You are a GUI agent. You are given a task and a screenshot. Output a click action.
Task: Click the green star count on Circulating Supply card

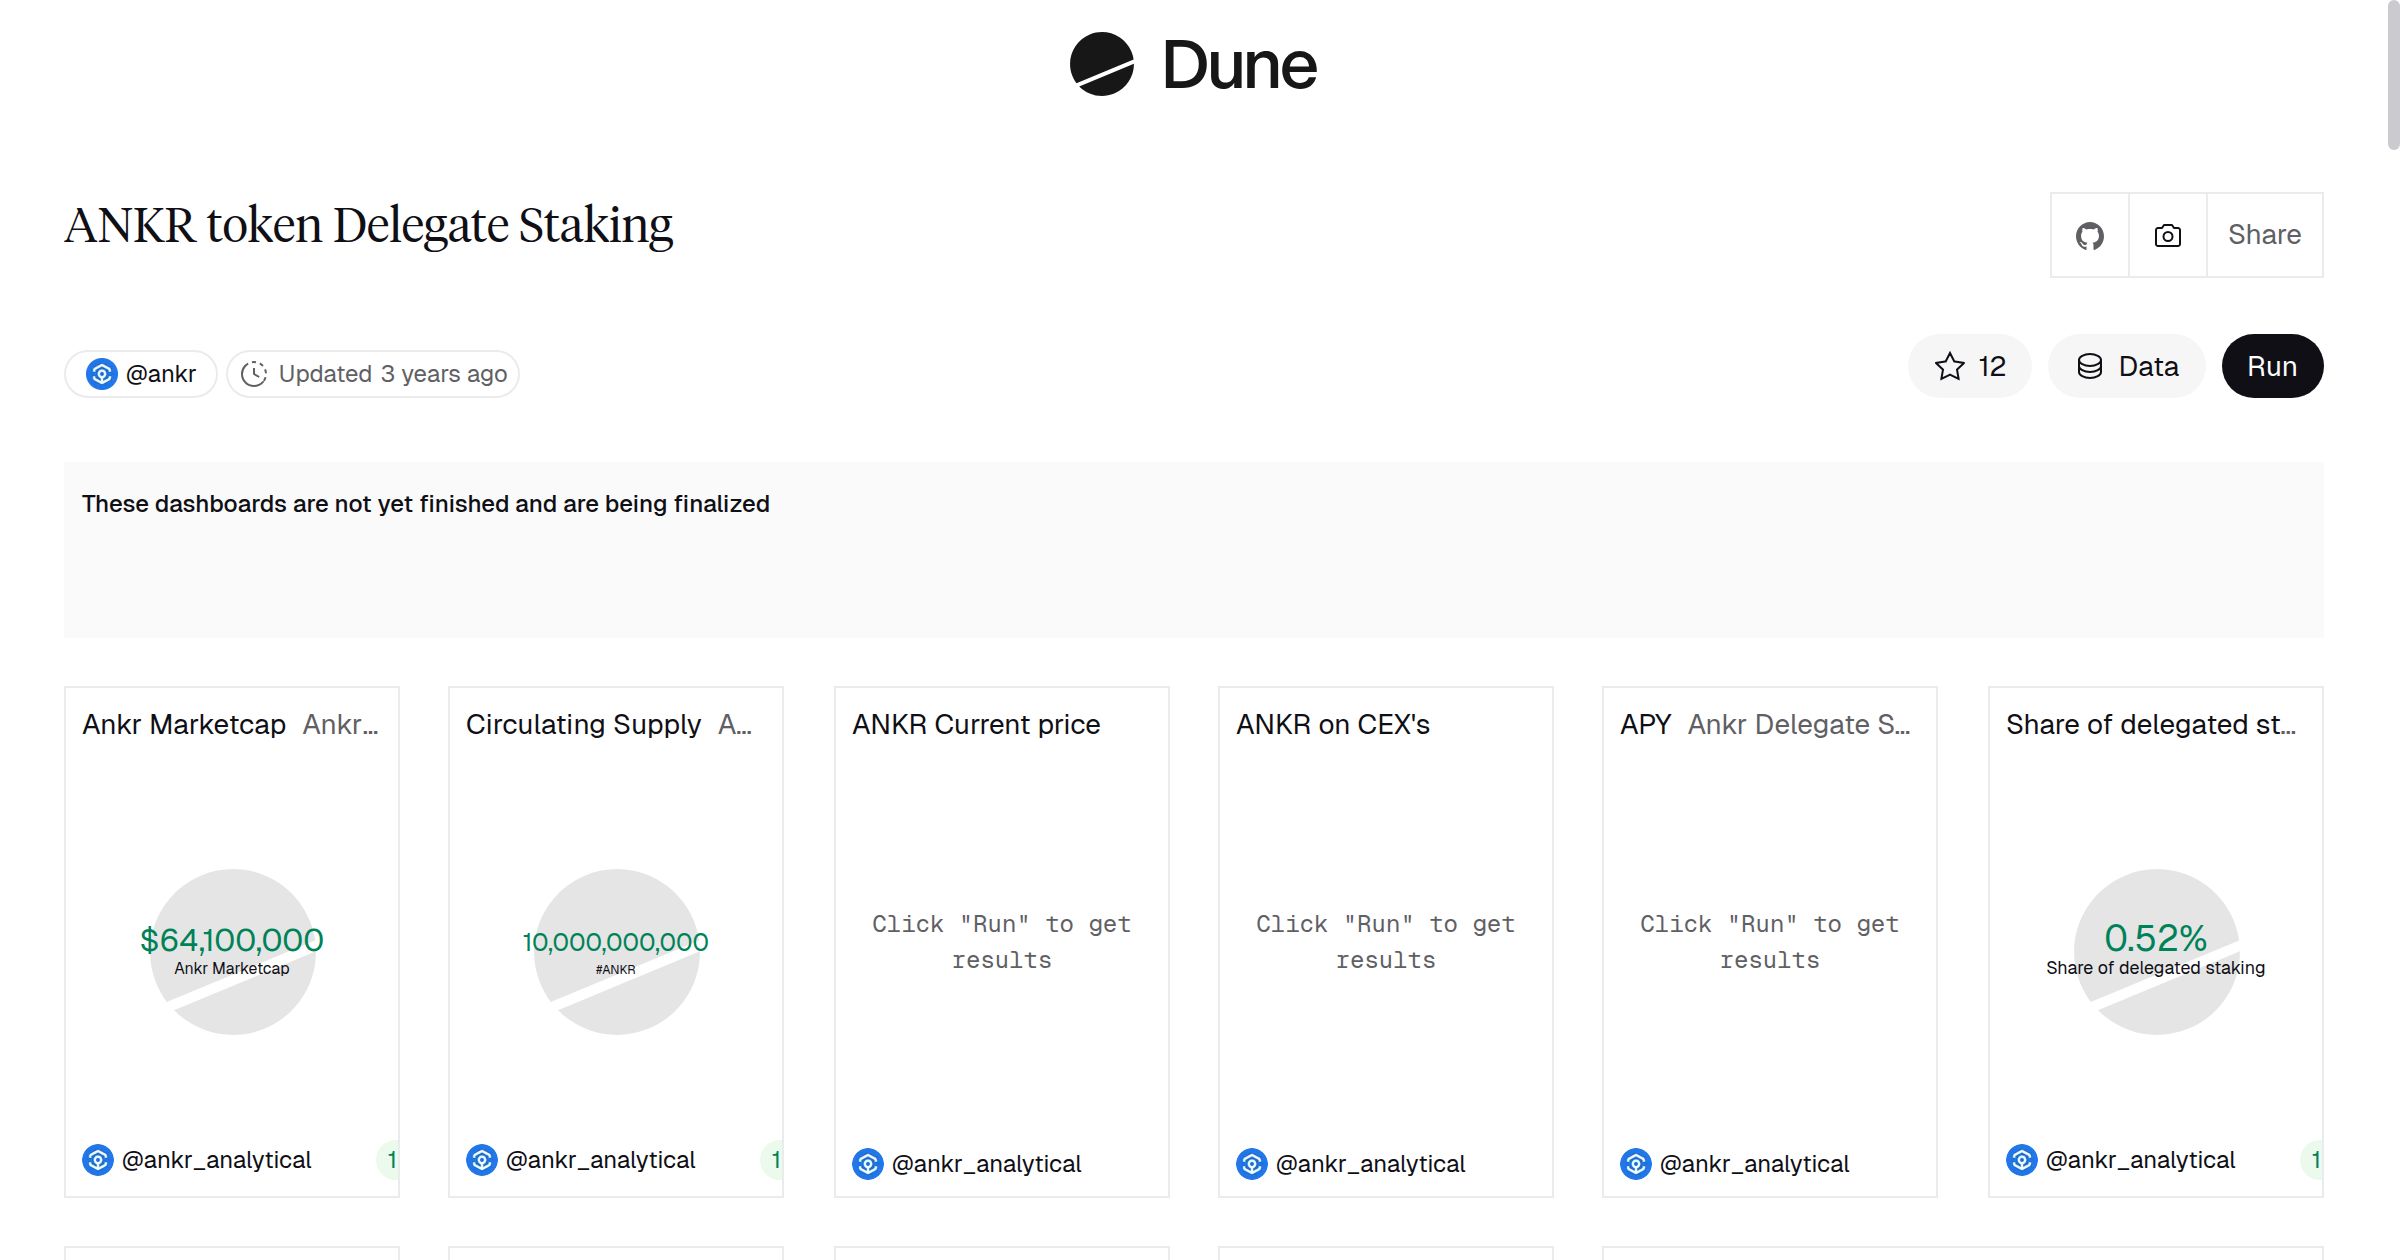tap(777, 1161)
